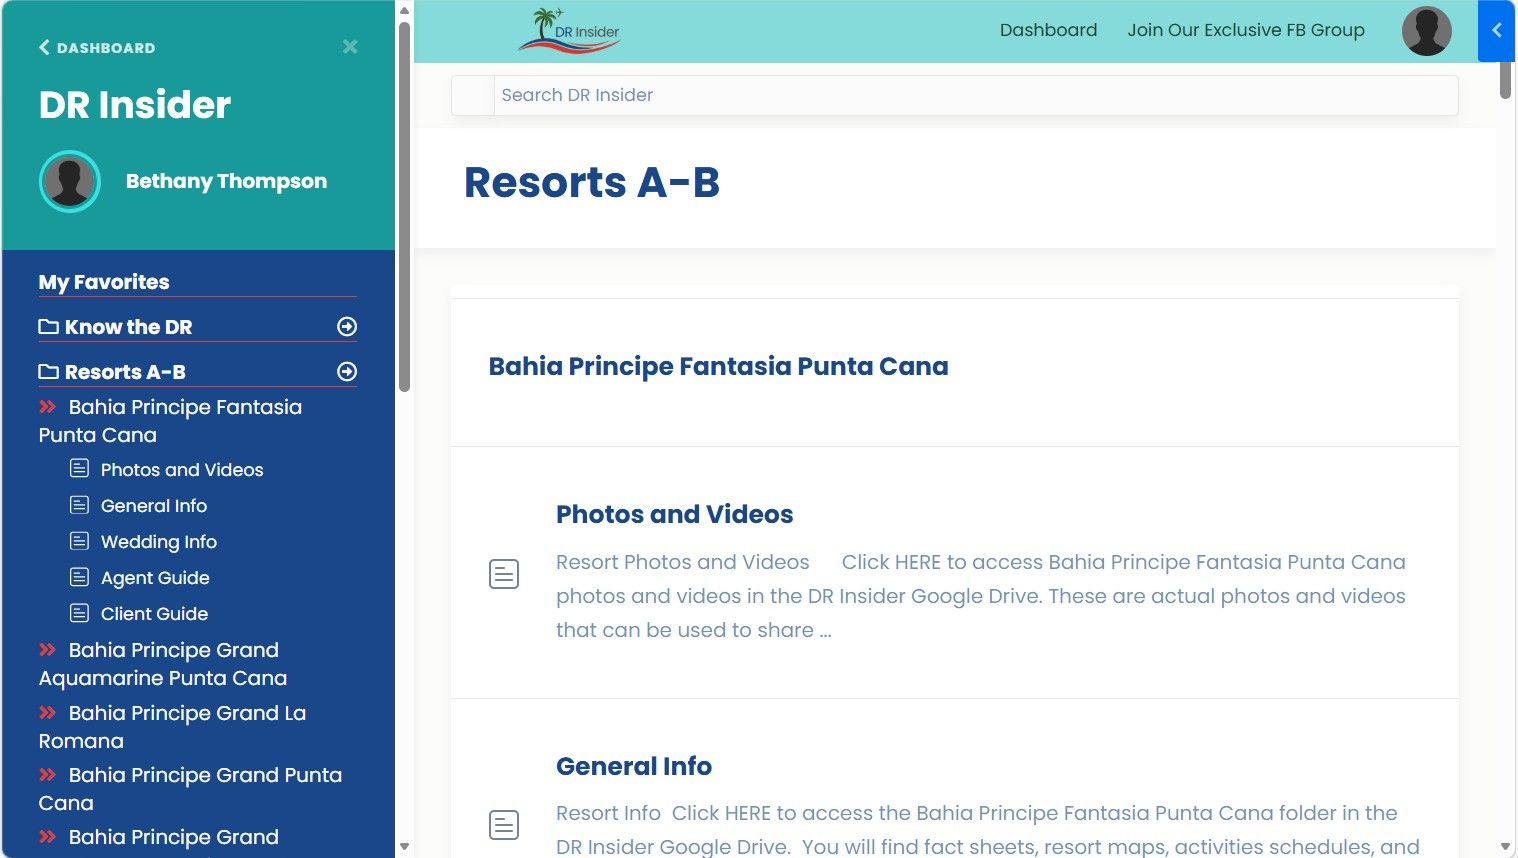Viewport: 1518px width, 858px height.
Task: Open Photos and Videos lesson heading in main content
Action: (674, 514)
